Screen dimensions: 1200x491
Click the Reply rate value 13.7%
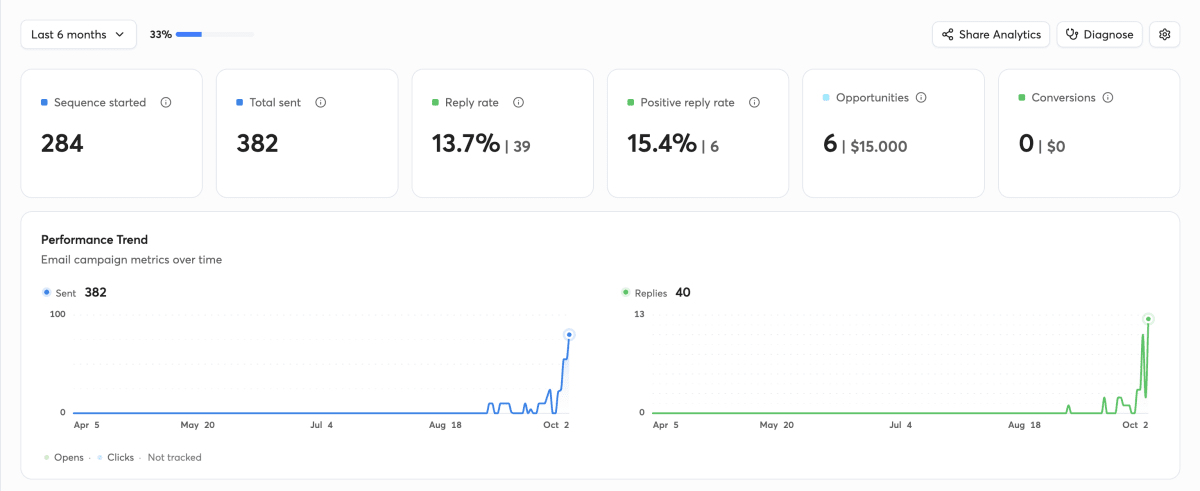click(465, 144)
